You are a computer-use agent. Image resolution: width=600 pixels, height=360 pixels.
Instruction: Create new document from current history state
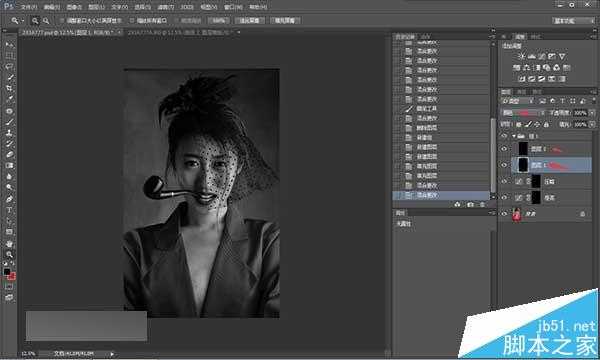click(x=458, y=205)
